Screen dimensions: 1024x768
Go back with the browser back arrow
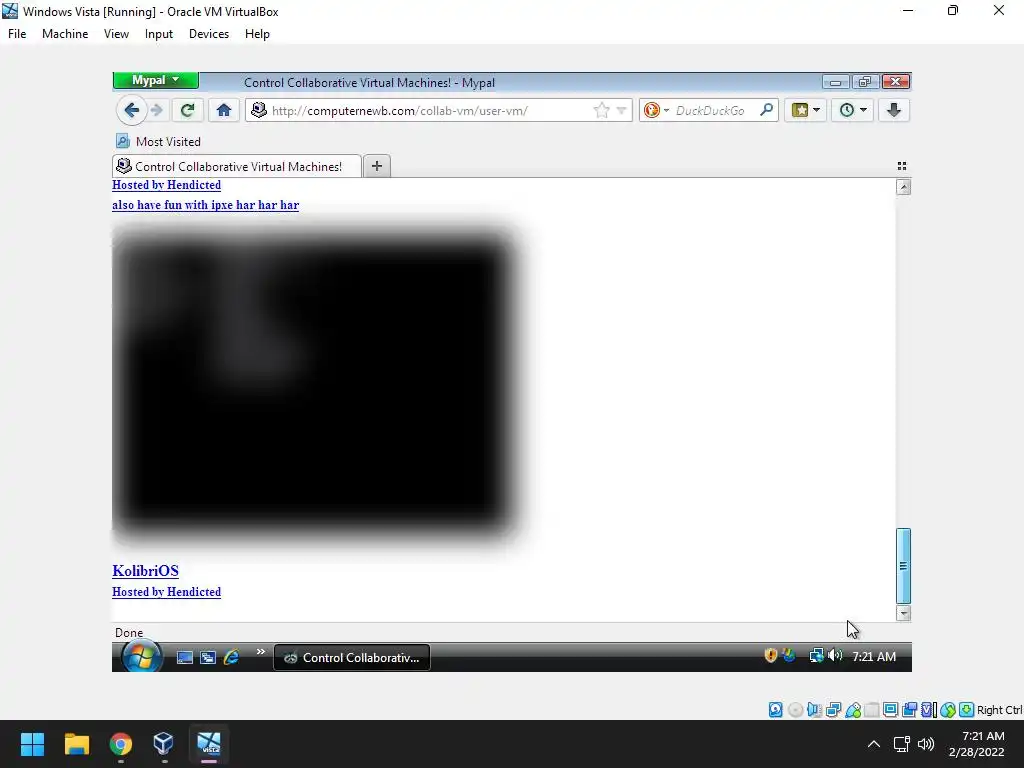click(131, 110)
